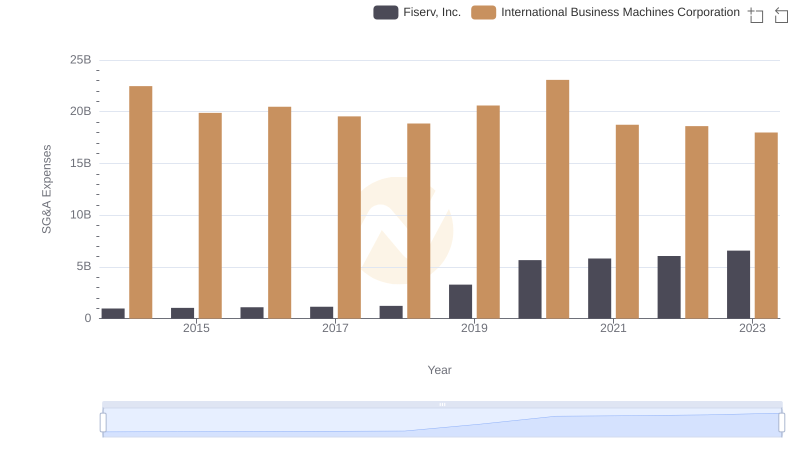Image resolution: width=800 pixels, height=461 pixels.
Task: Click the '2019' x-axis label
Action: (x=474, y=328)
